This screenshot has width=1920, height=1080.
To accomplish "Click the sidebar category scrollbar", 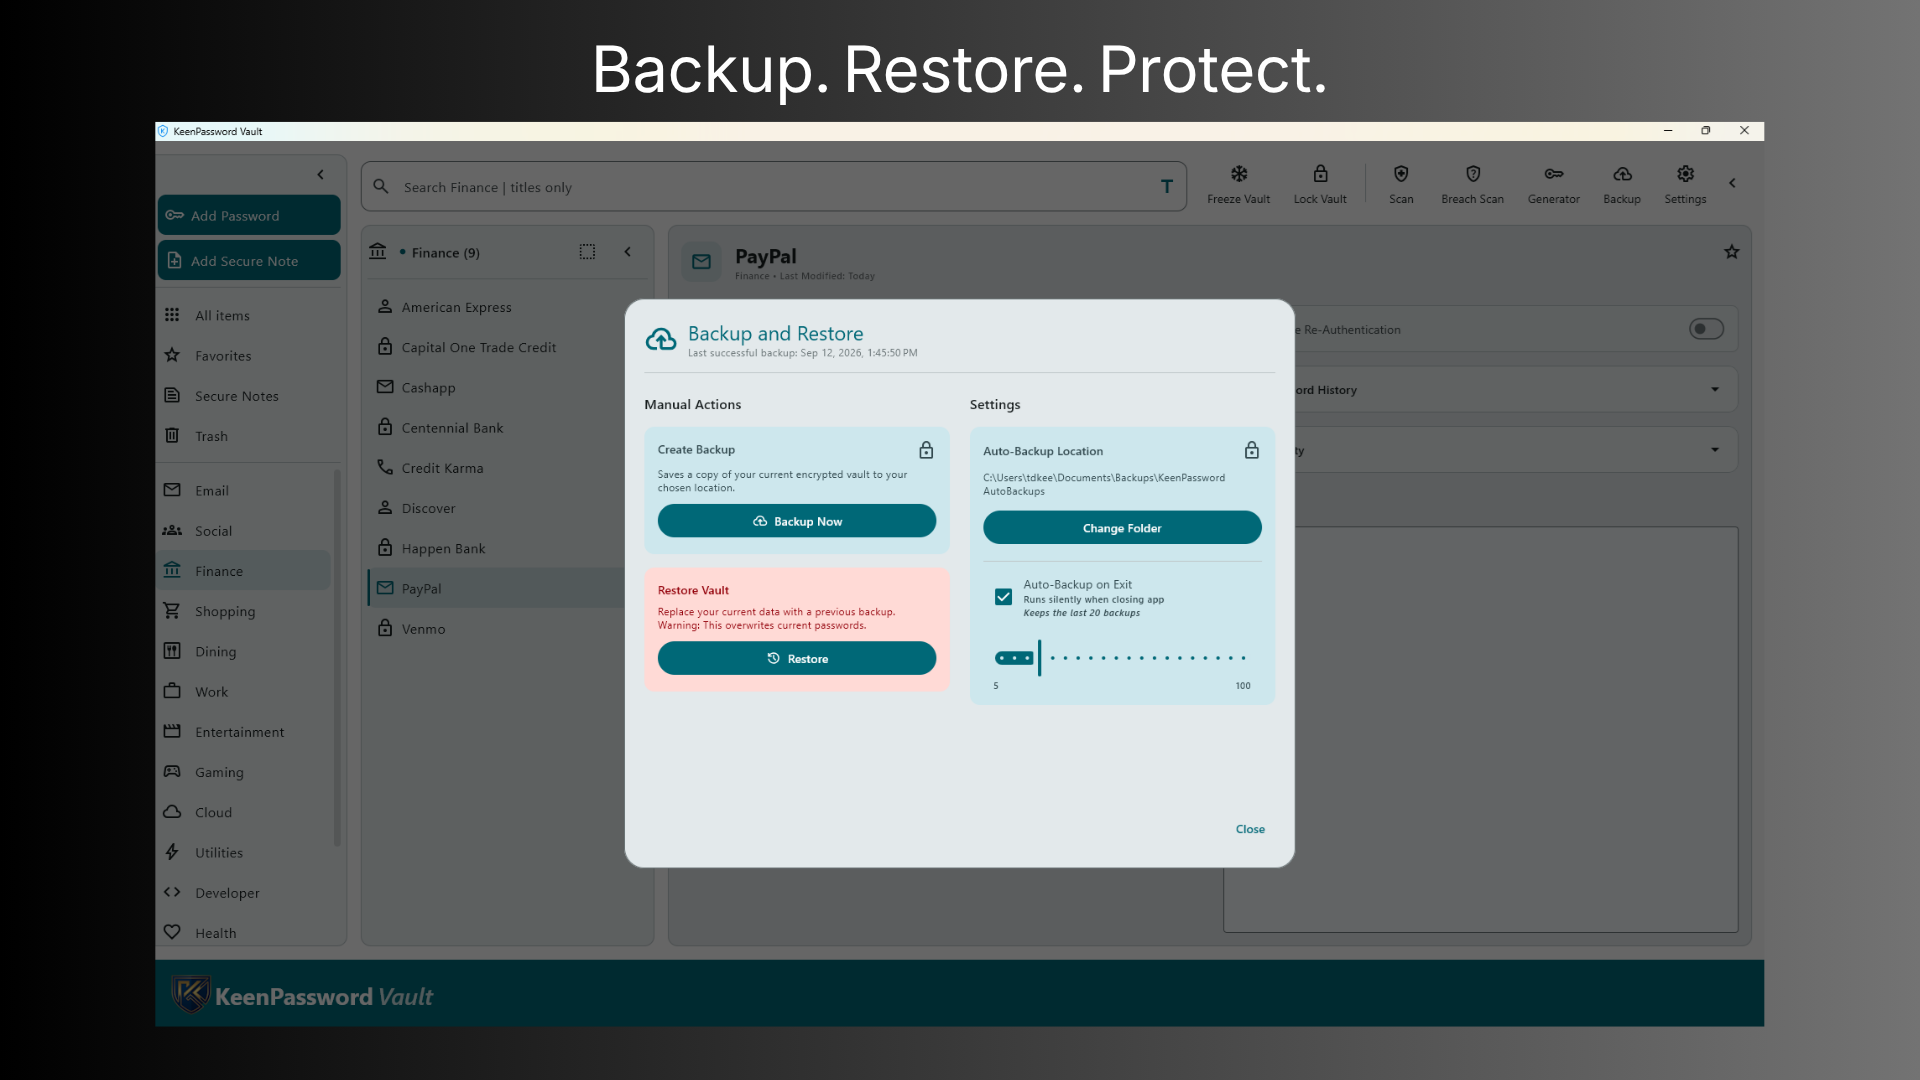I will 337,660.
